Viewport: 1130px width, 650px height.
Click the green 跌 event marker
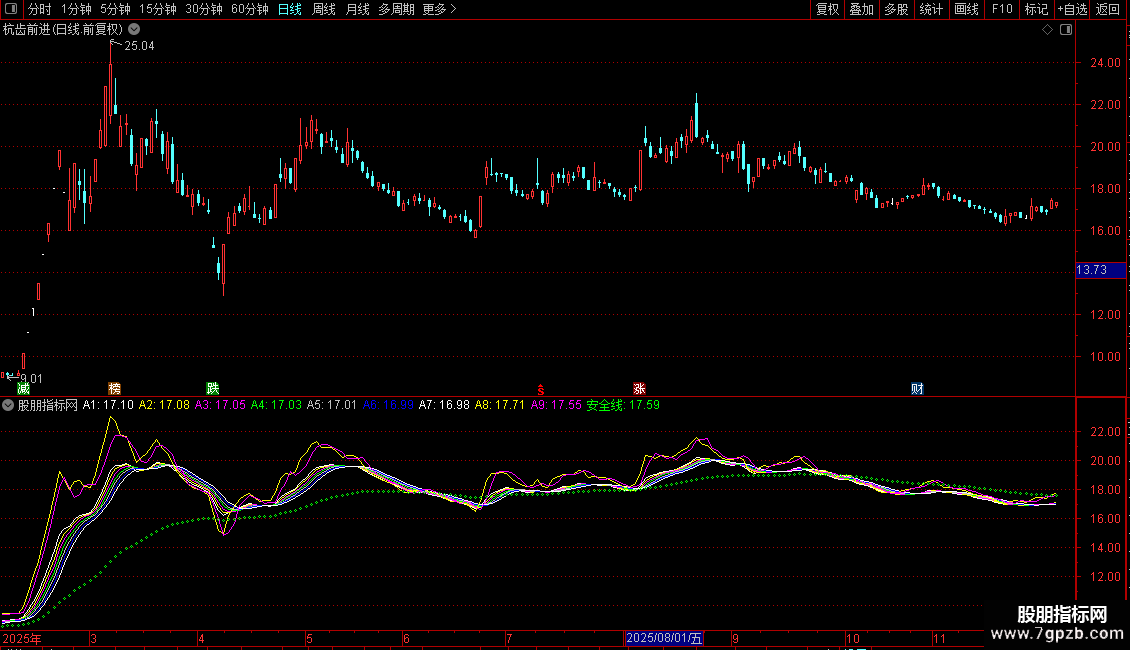(x=212, y=388)
